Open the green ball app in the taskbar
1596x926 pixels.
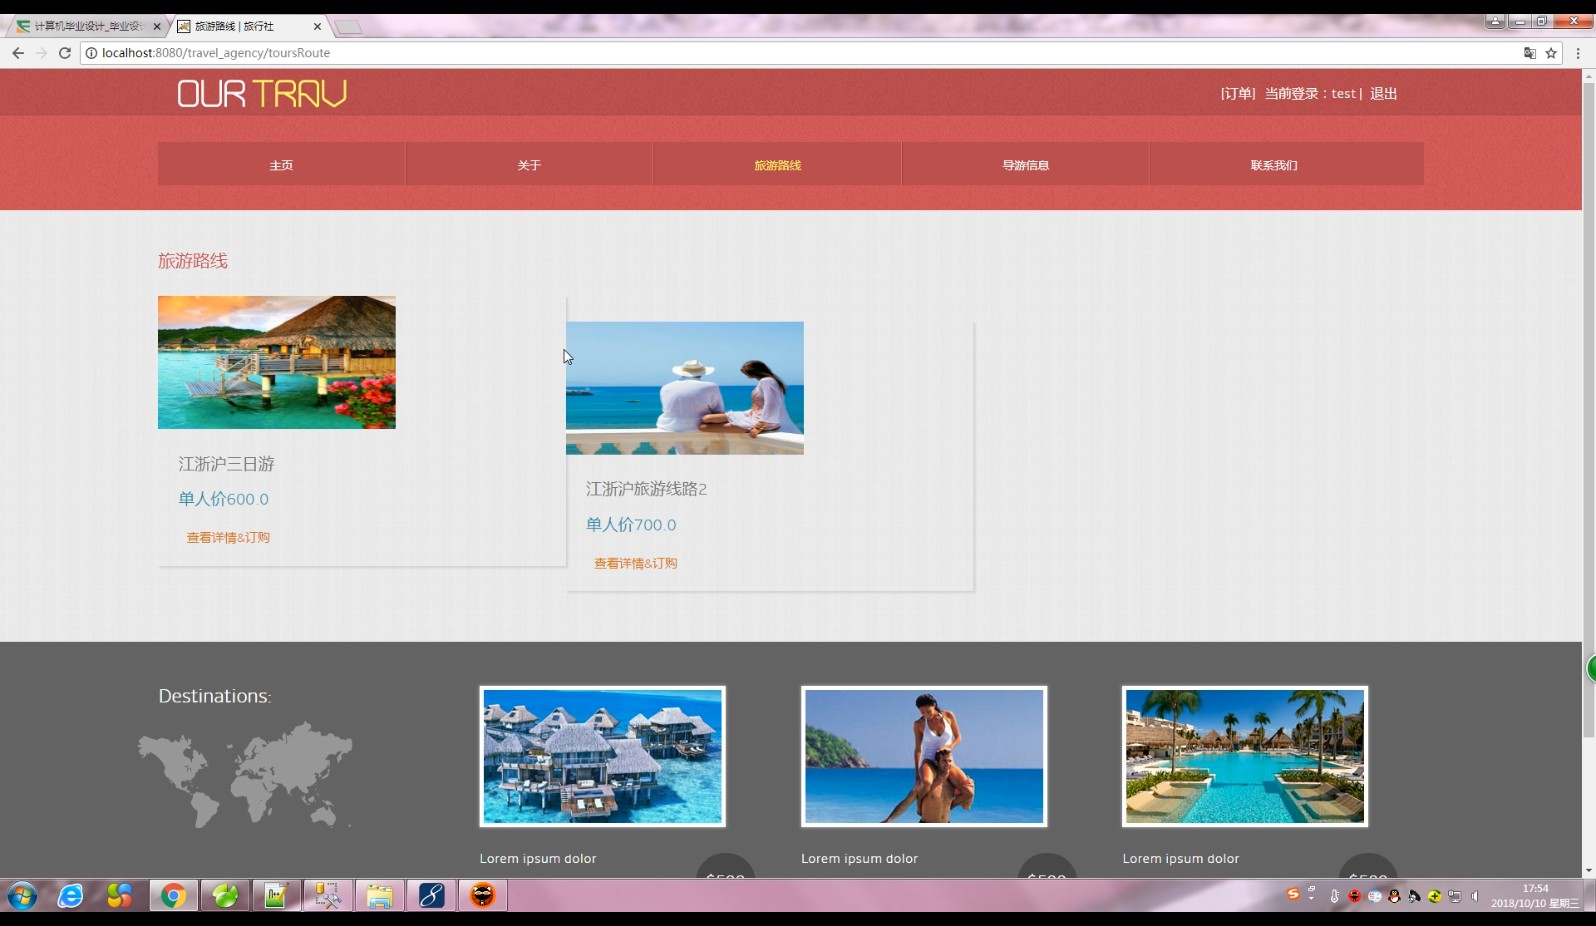pyautogui.click(x=225, y=895)
